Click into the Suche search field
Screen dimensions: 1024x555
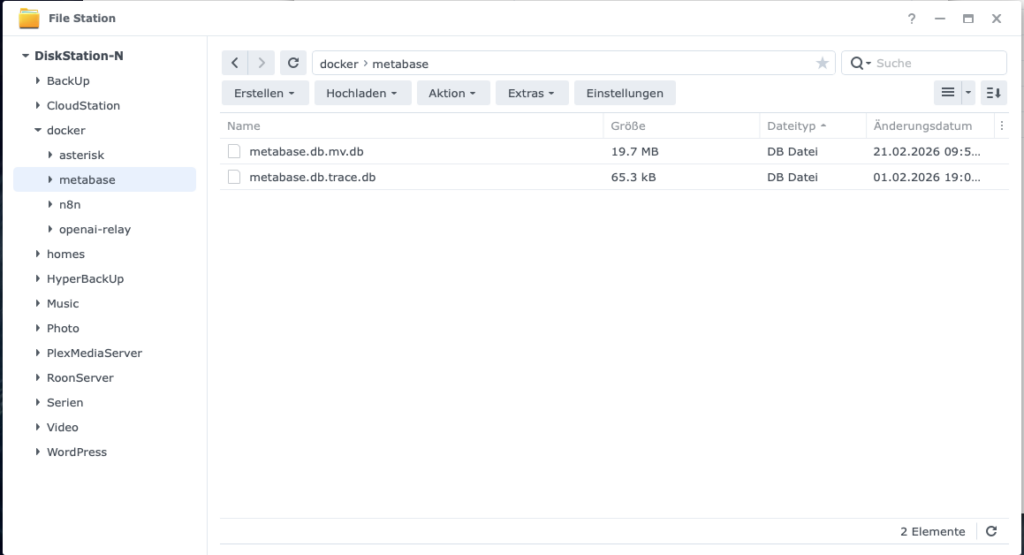coord(936,63)
